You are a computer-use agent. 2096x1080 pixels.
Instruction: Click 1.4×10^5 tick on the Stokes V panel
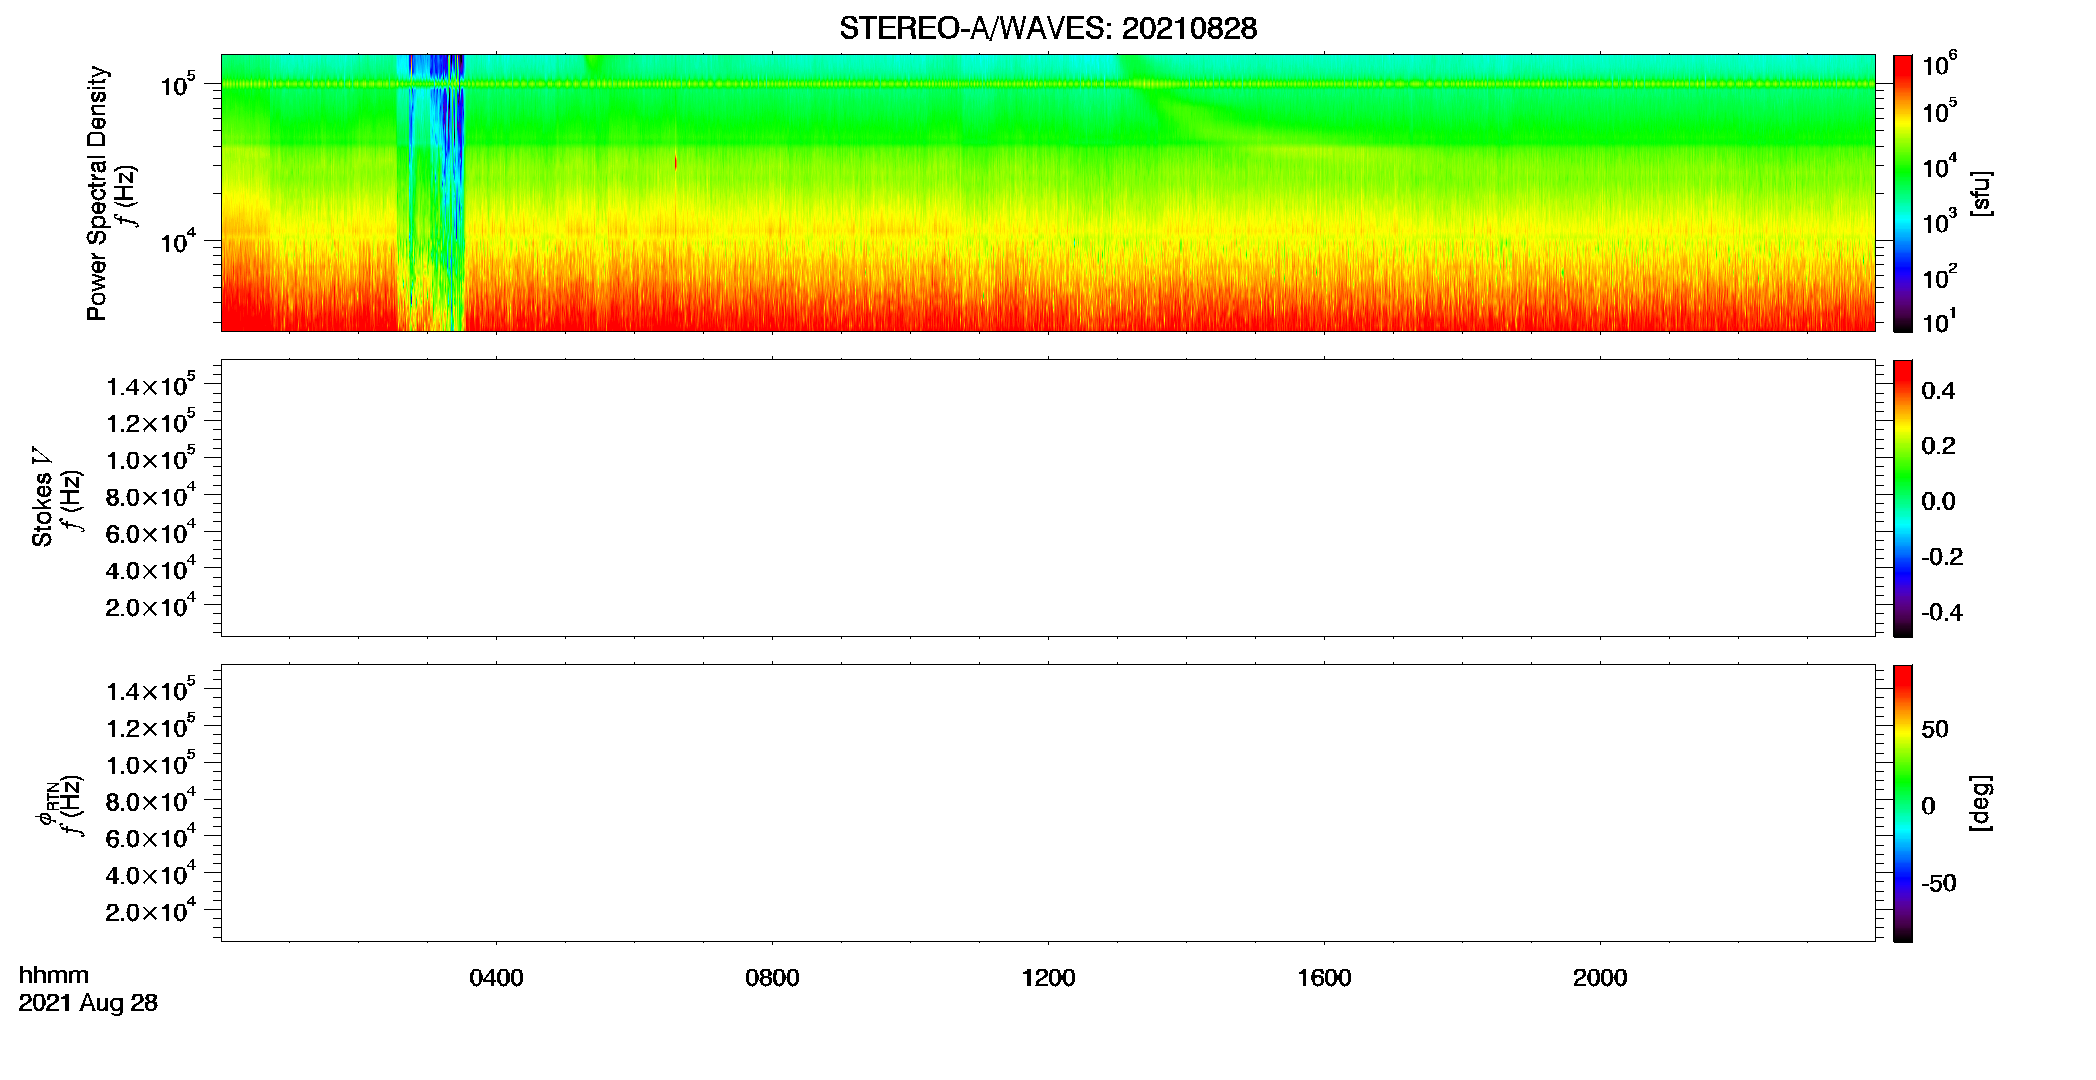click(151, 384)
